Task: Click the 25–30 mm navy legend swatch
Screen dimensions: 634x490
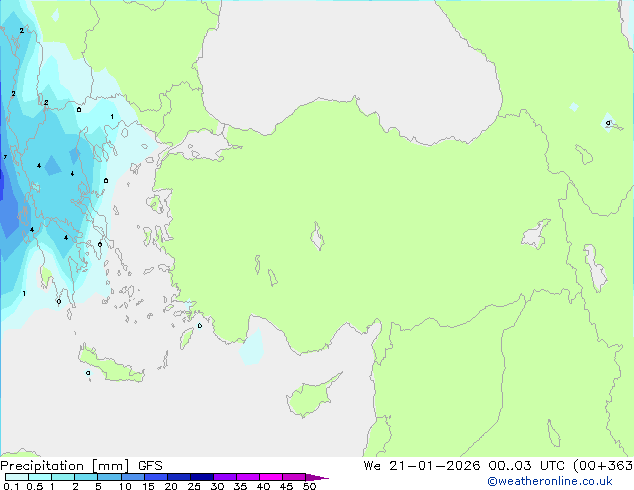Action: click(x=202, y=477)
